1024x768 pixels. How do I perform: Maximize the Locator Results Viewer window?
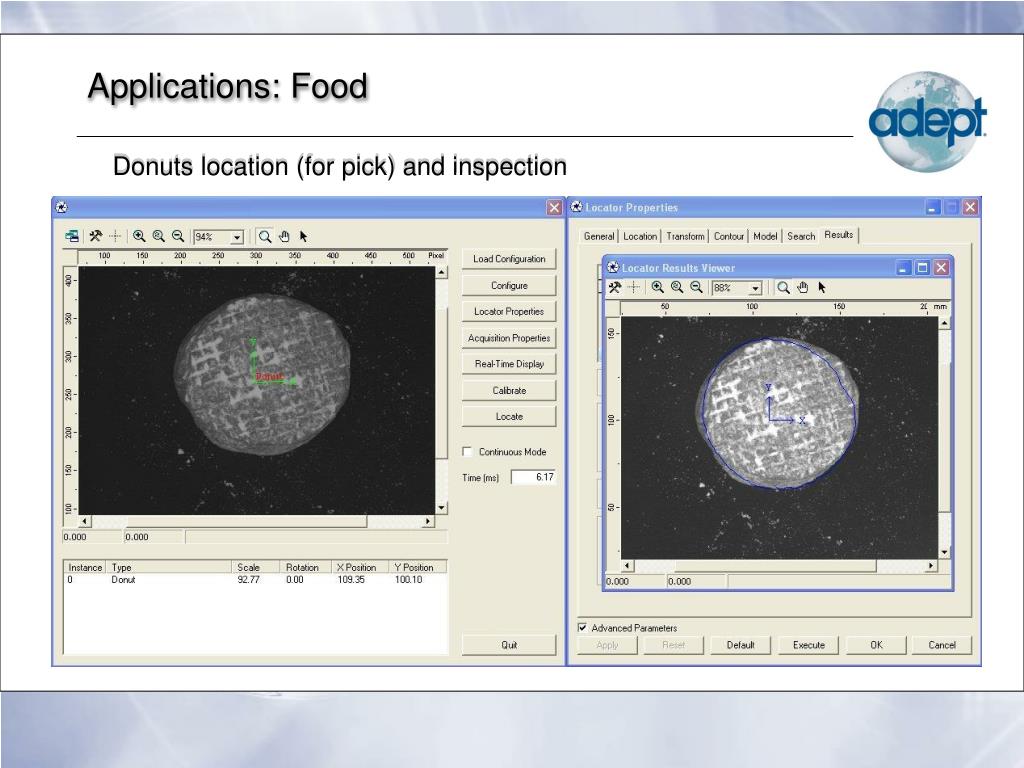(x=922, y=268)
